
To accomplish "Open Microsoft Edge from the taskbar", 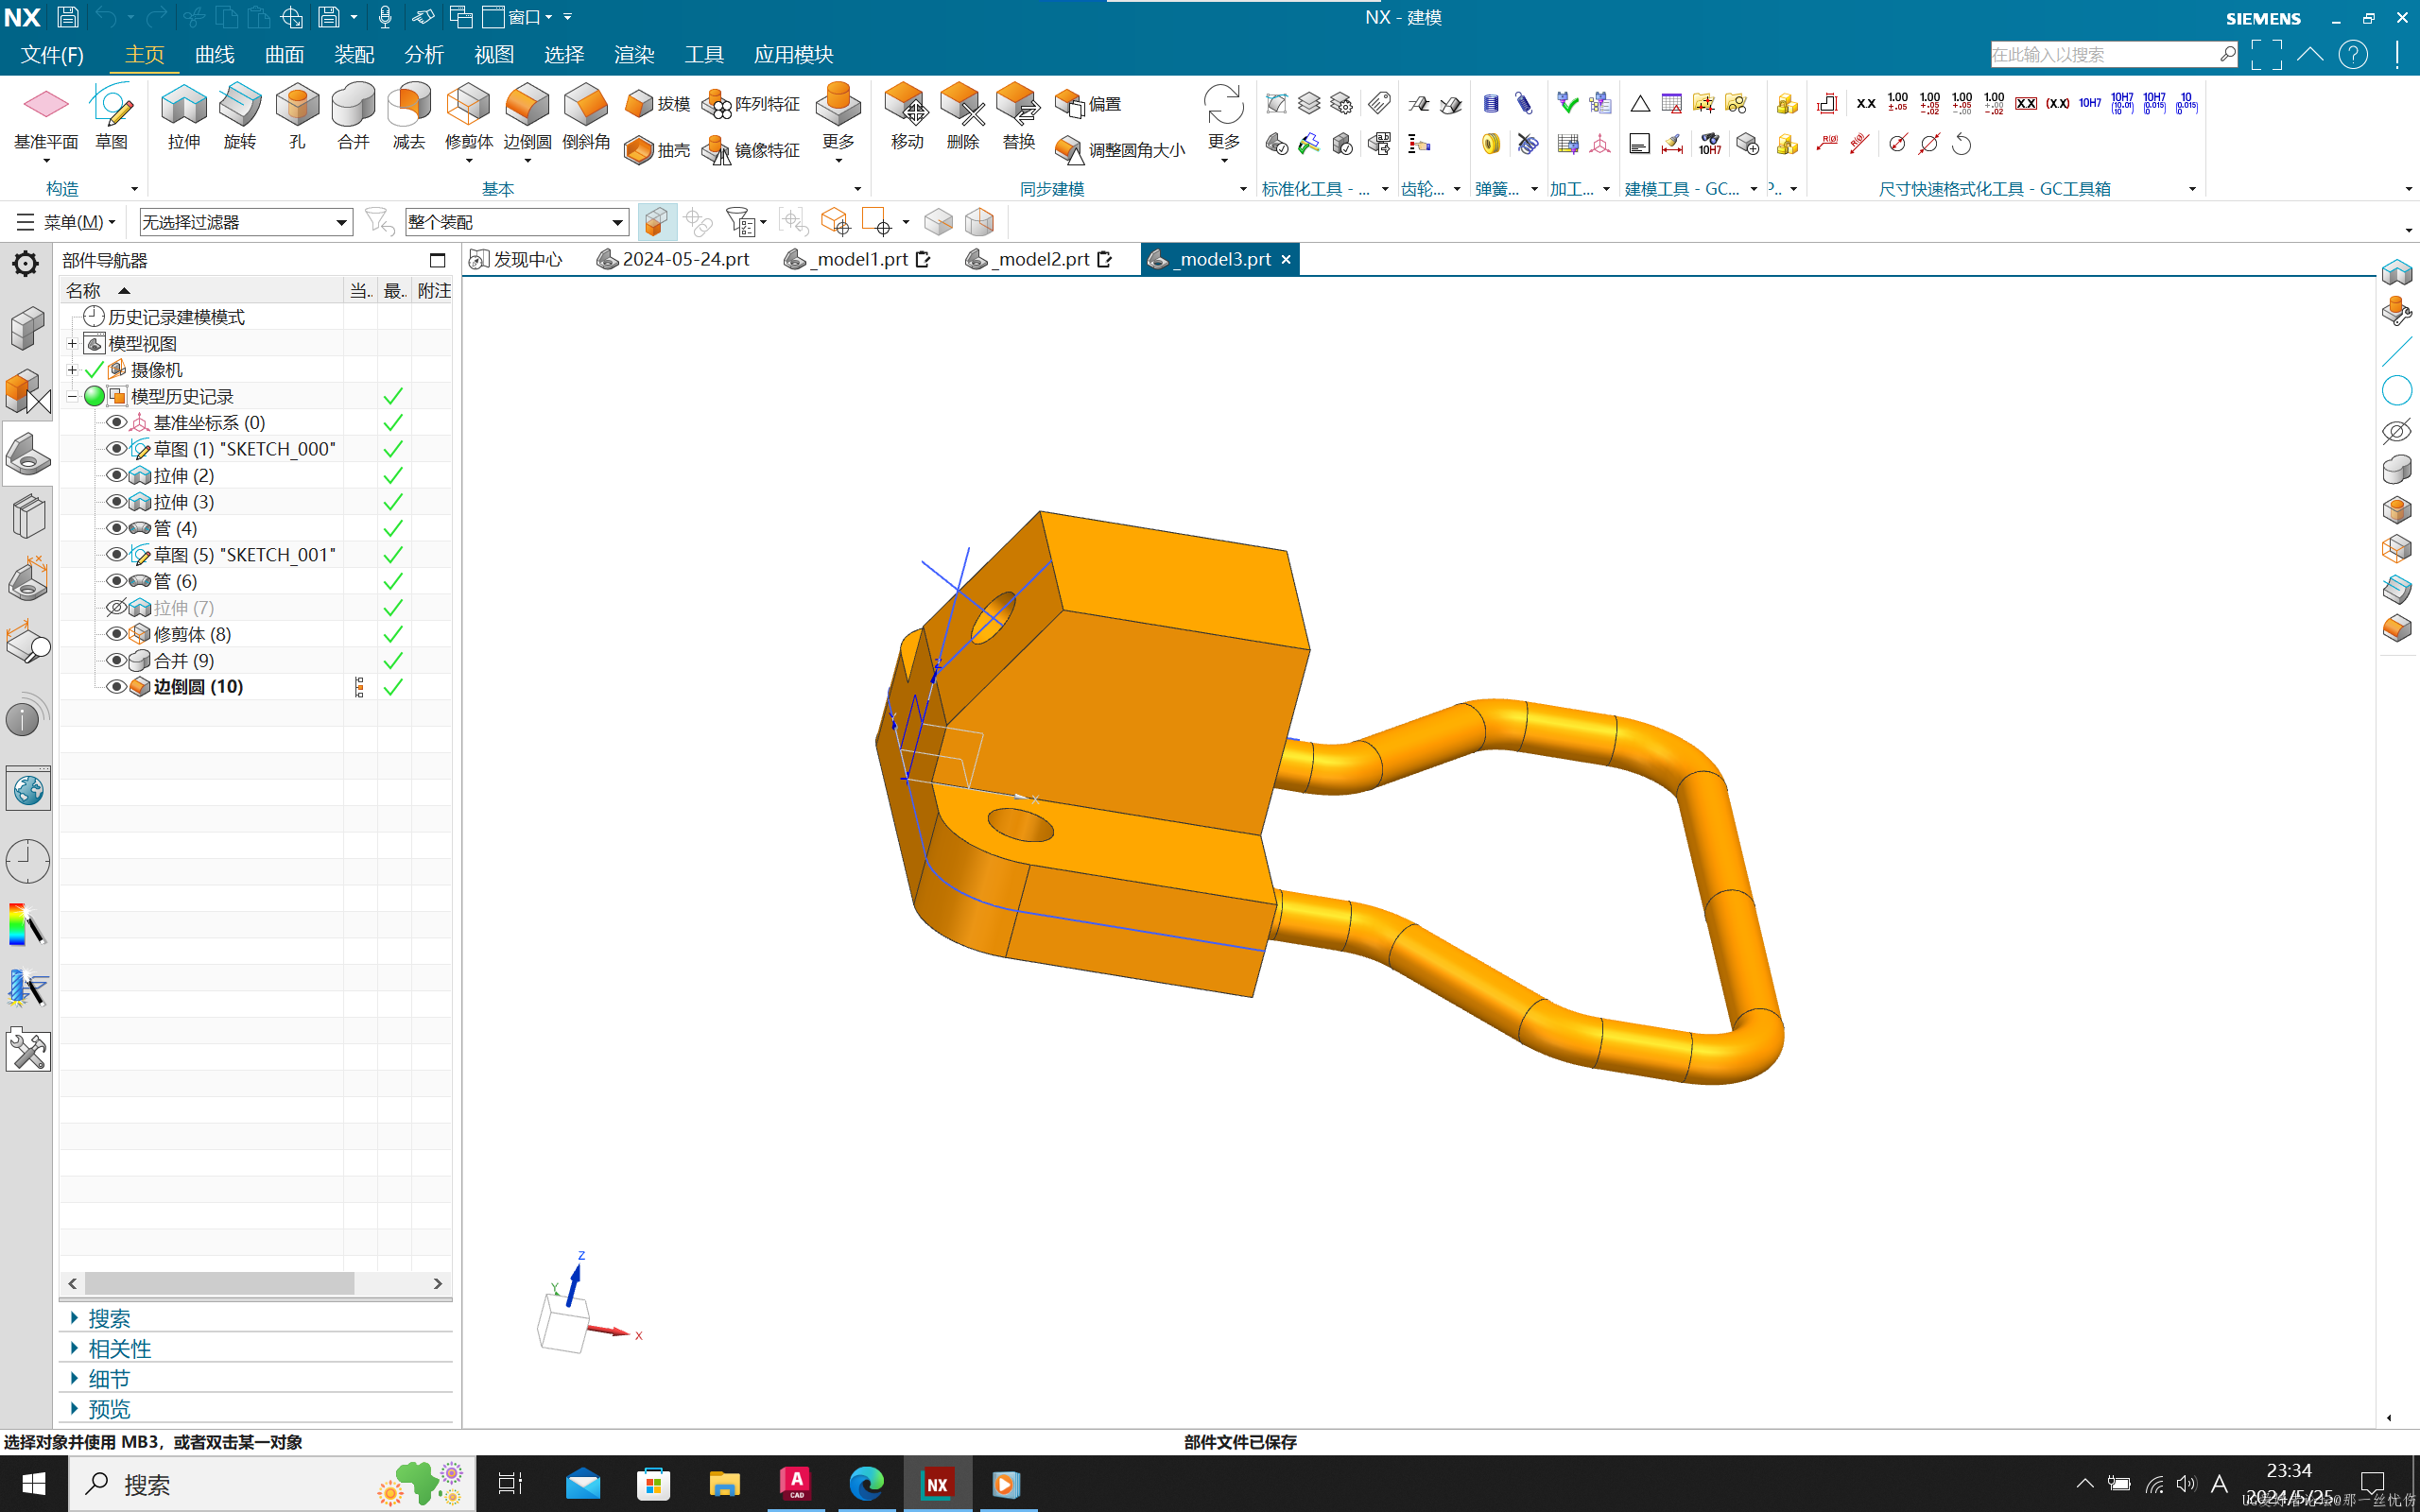I will click(x=866, y=1484).
